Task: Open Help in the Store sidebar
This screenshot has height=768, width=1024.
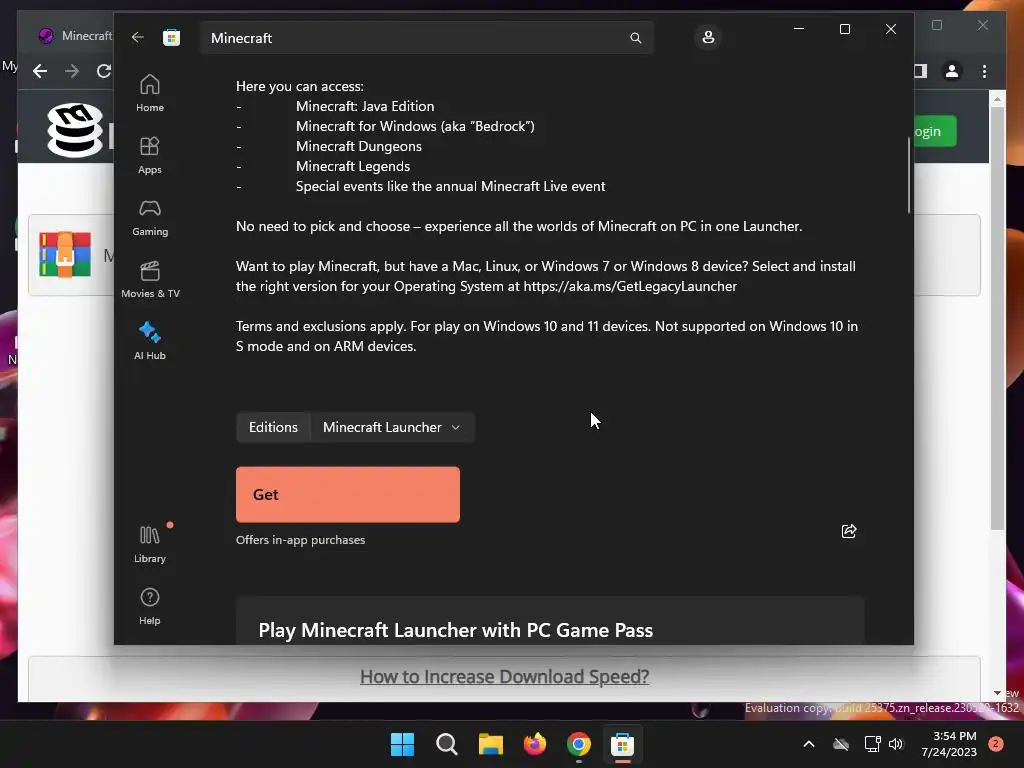Action: point(150,606)
